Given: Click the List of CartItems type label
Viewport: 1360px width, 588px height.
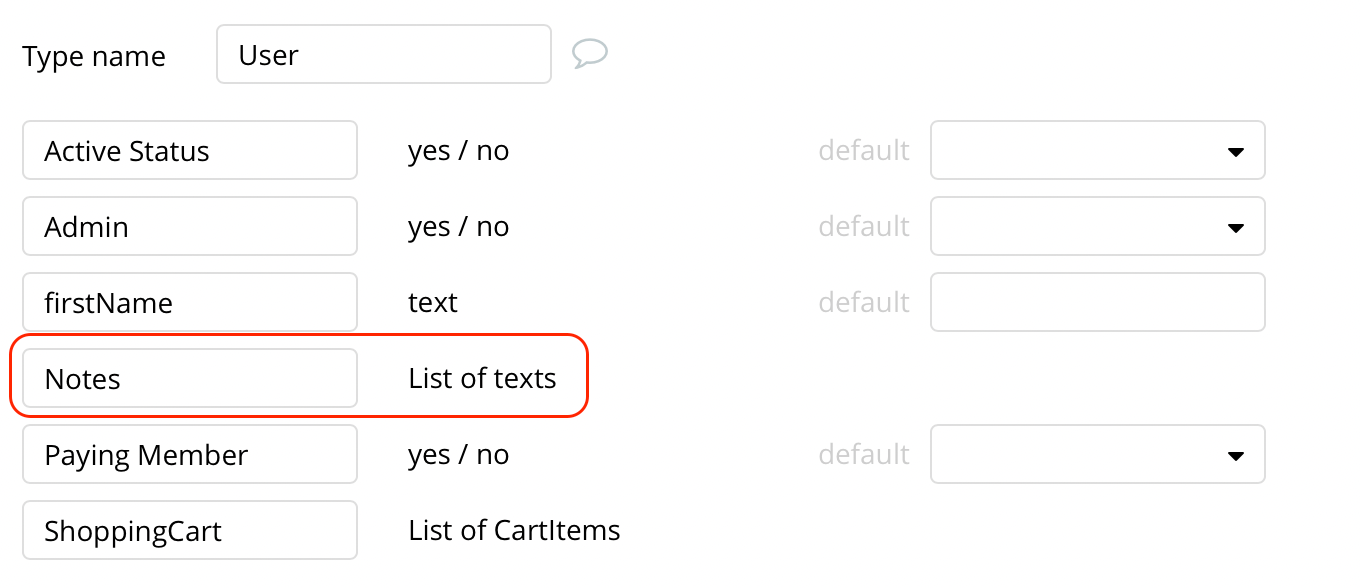Looking at the screenshot, I should (515, 530).
